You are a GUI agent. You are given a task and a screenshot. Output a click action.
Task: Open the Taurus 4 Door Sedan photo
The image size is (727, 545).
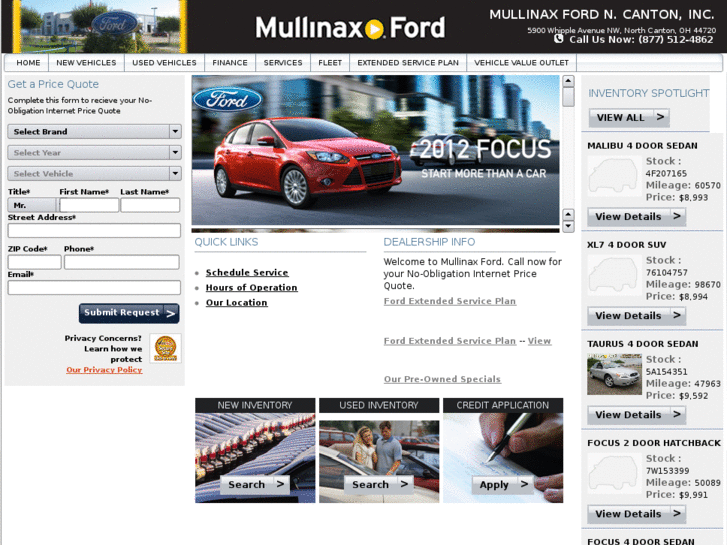click(x=614, y=374)
